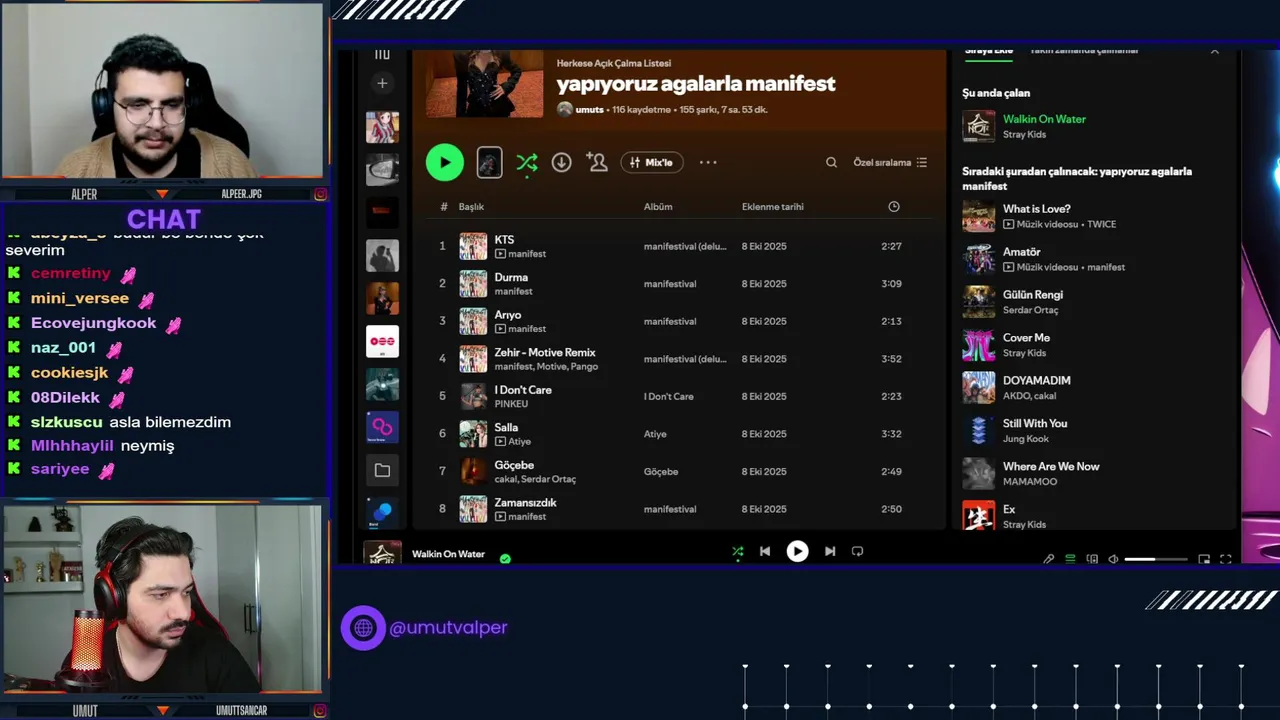Open now playing album art in player bar

tap(382, 553)
